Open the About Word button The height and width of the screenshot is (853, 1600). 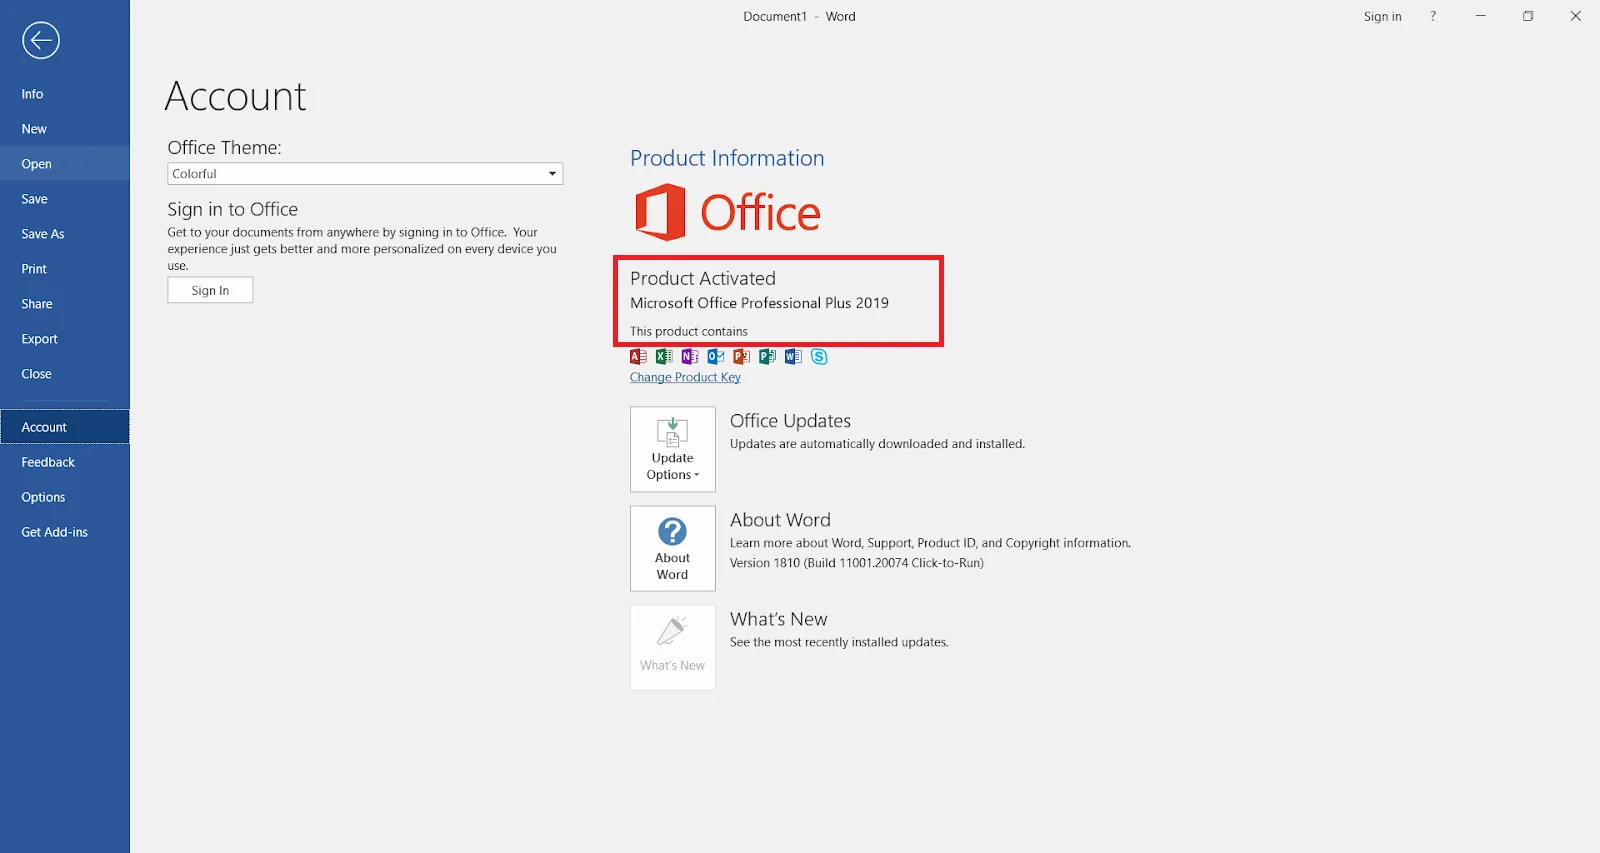click(x=673, y=549)
